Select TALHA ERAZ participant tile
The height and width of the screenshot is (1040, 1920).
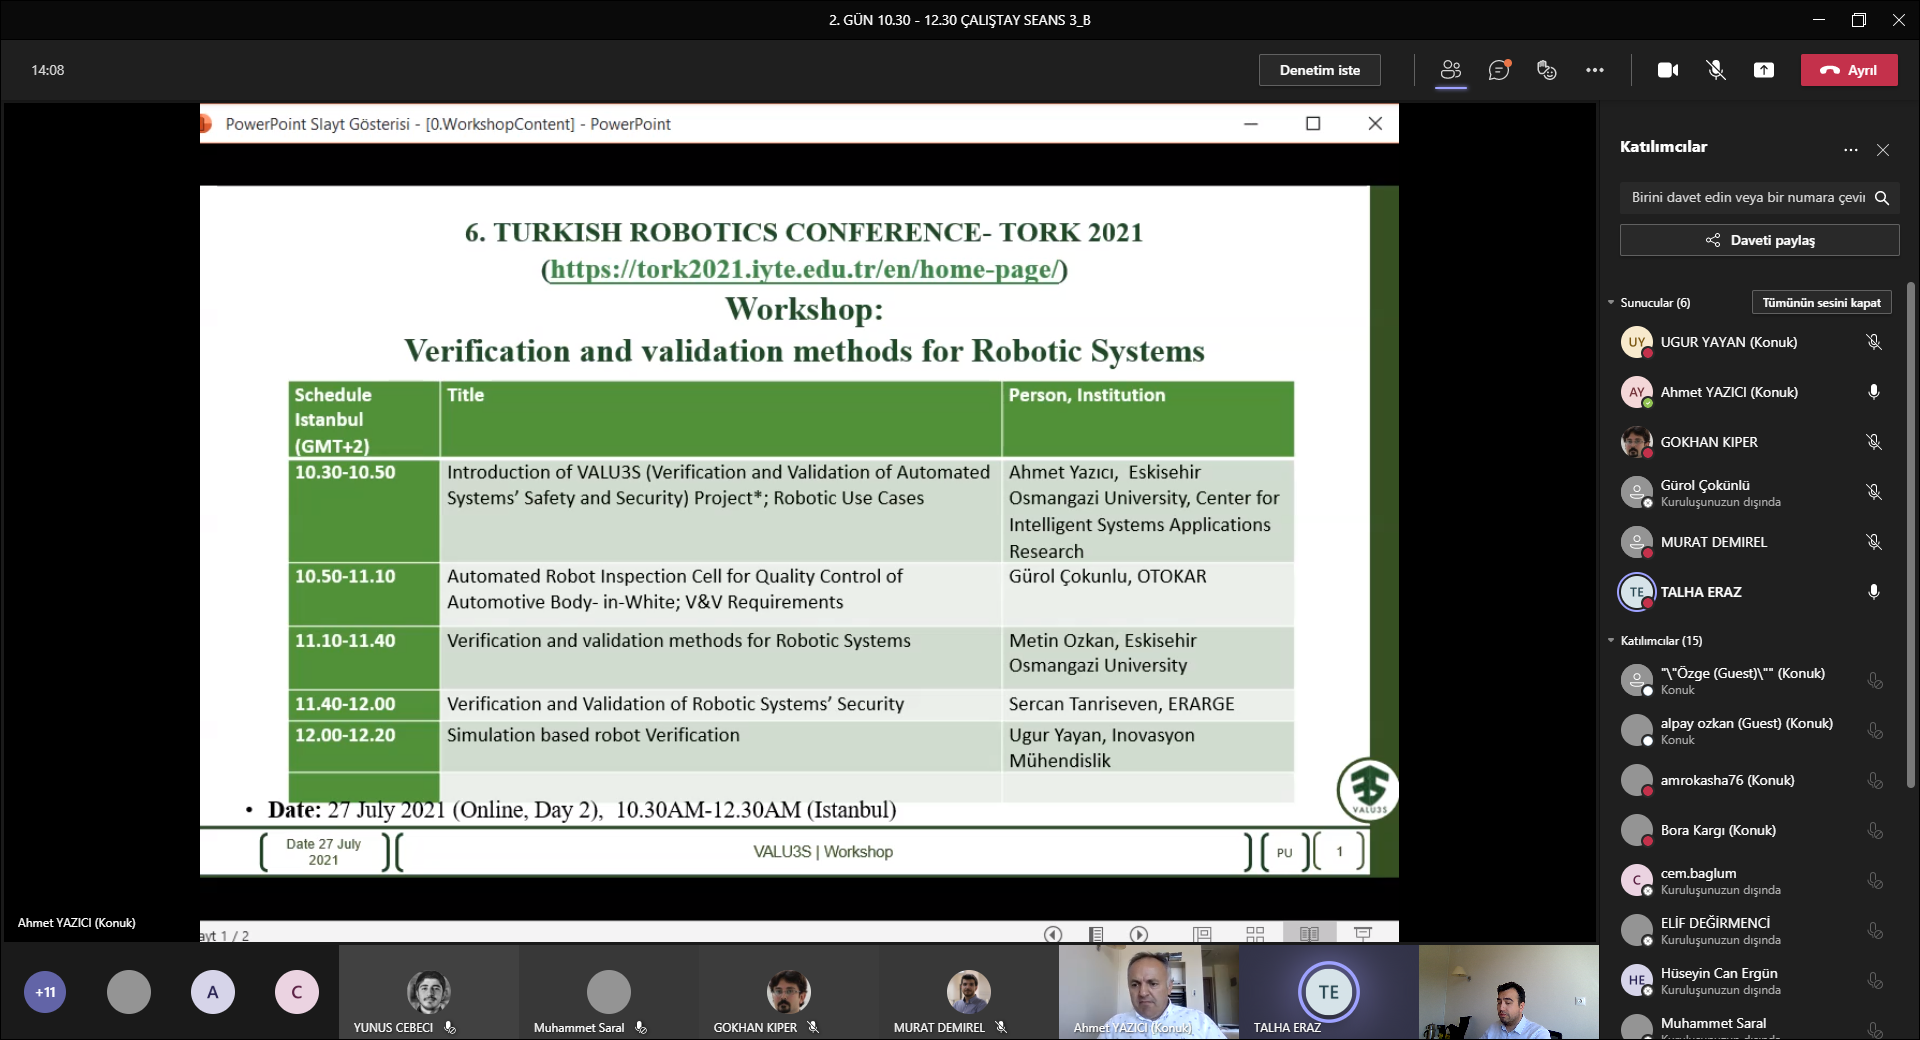tap(1329, 992)
